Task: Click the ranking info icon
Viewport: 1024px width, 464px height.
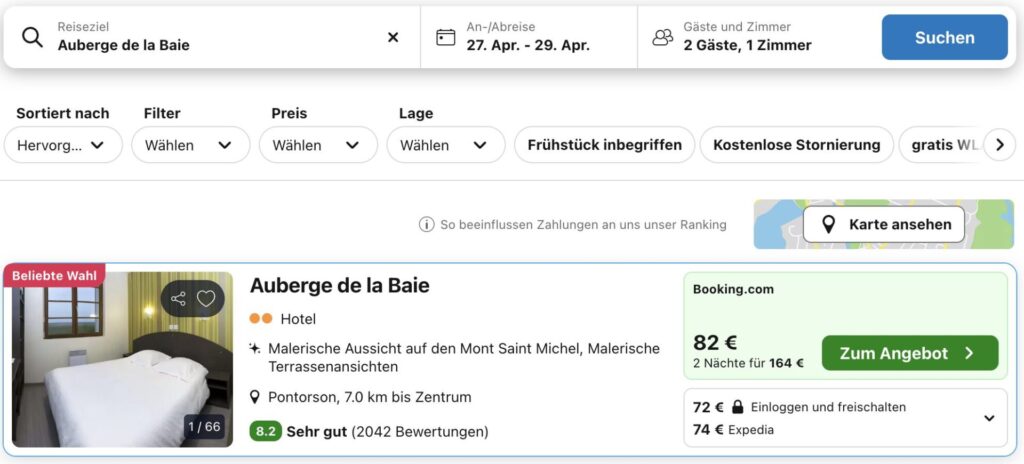Action: coord(426,225)
